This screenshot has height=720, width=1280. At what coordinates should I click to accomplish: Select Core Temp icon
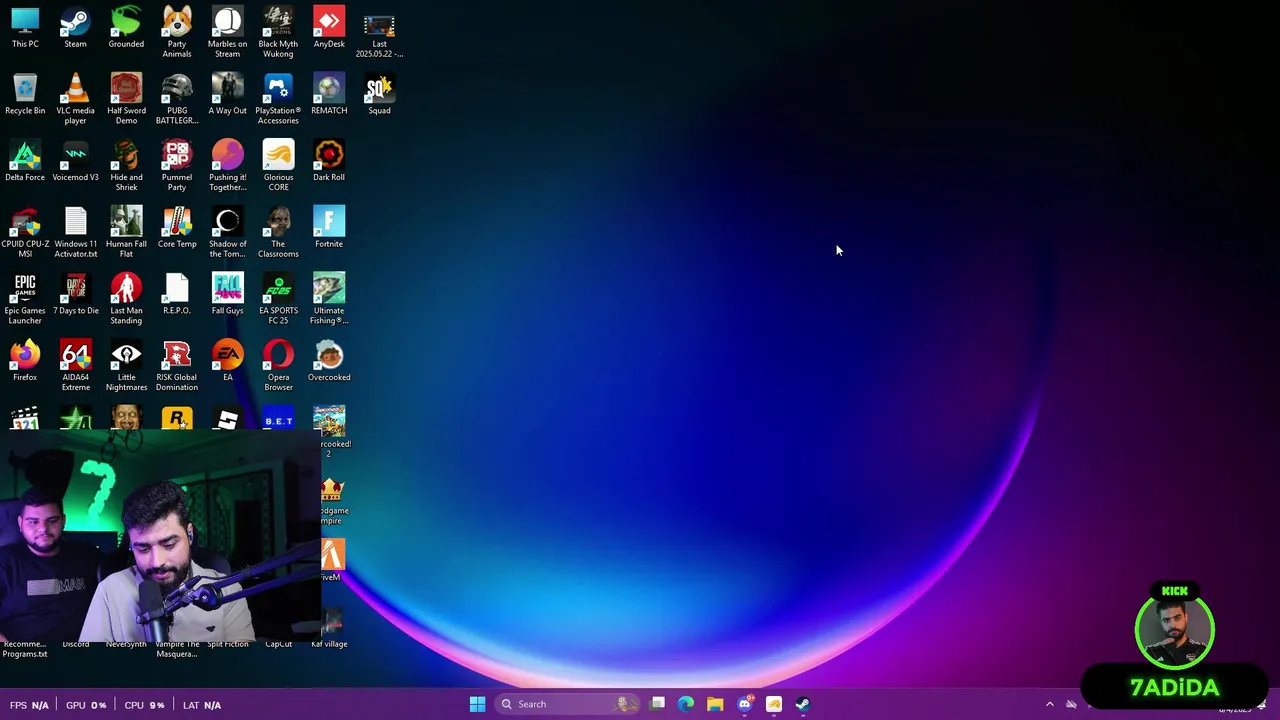coord(177,228)
